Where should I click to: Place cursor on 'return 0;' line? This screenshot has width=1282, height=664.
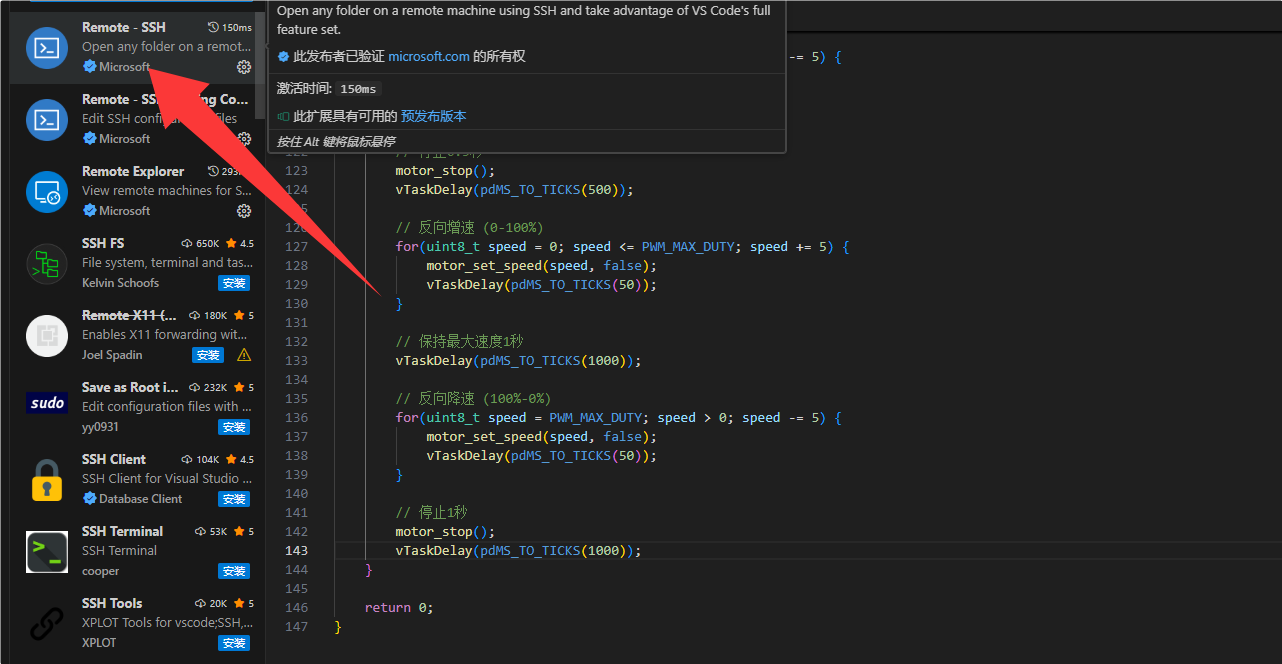coord(399,607)
